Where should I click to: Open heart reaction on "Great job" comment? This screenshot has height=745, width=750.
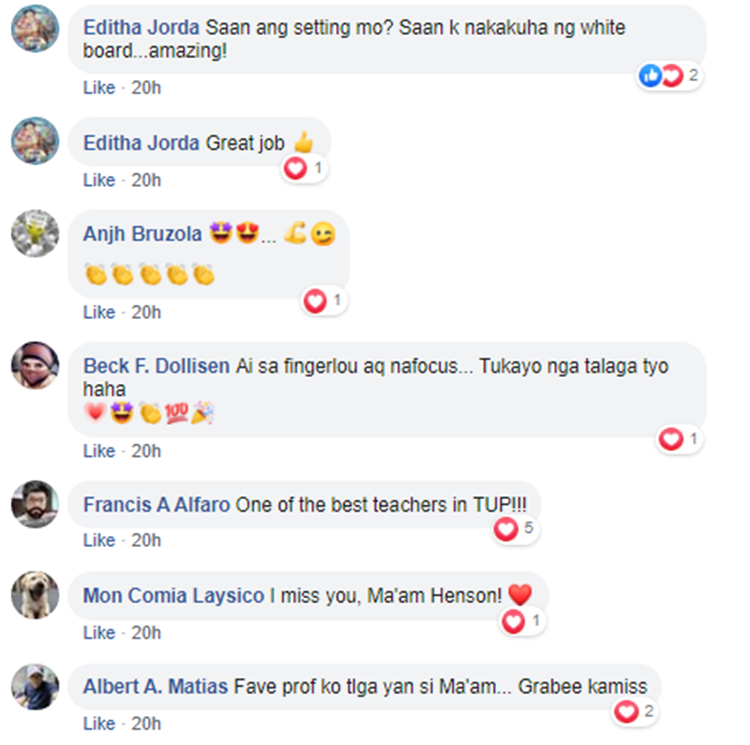(304, 168)
